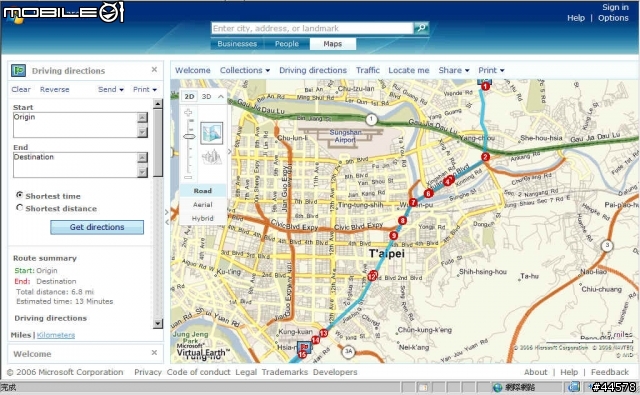Image resolution: width=640 pixels, height=395 pixels.
Task: Open the Collections dropdown
Action: (x=245, y=70)
